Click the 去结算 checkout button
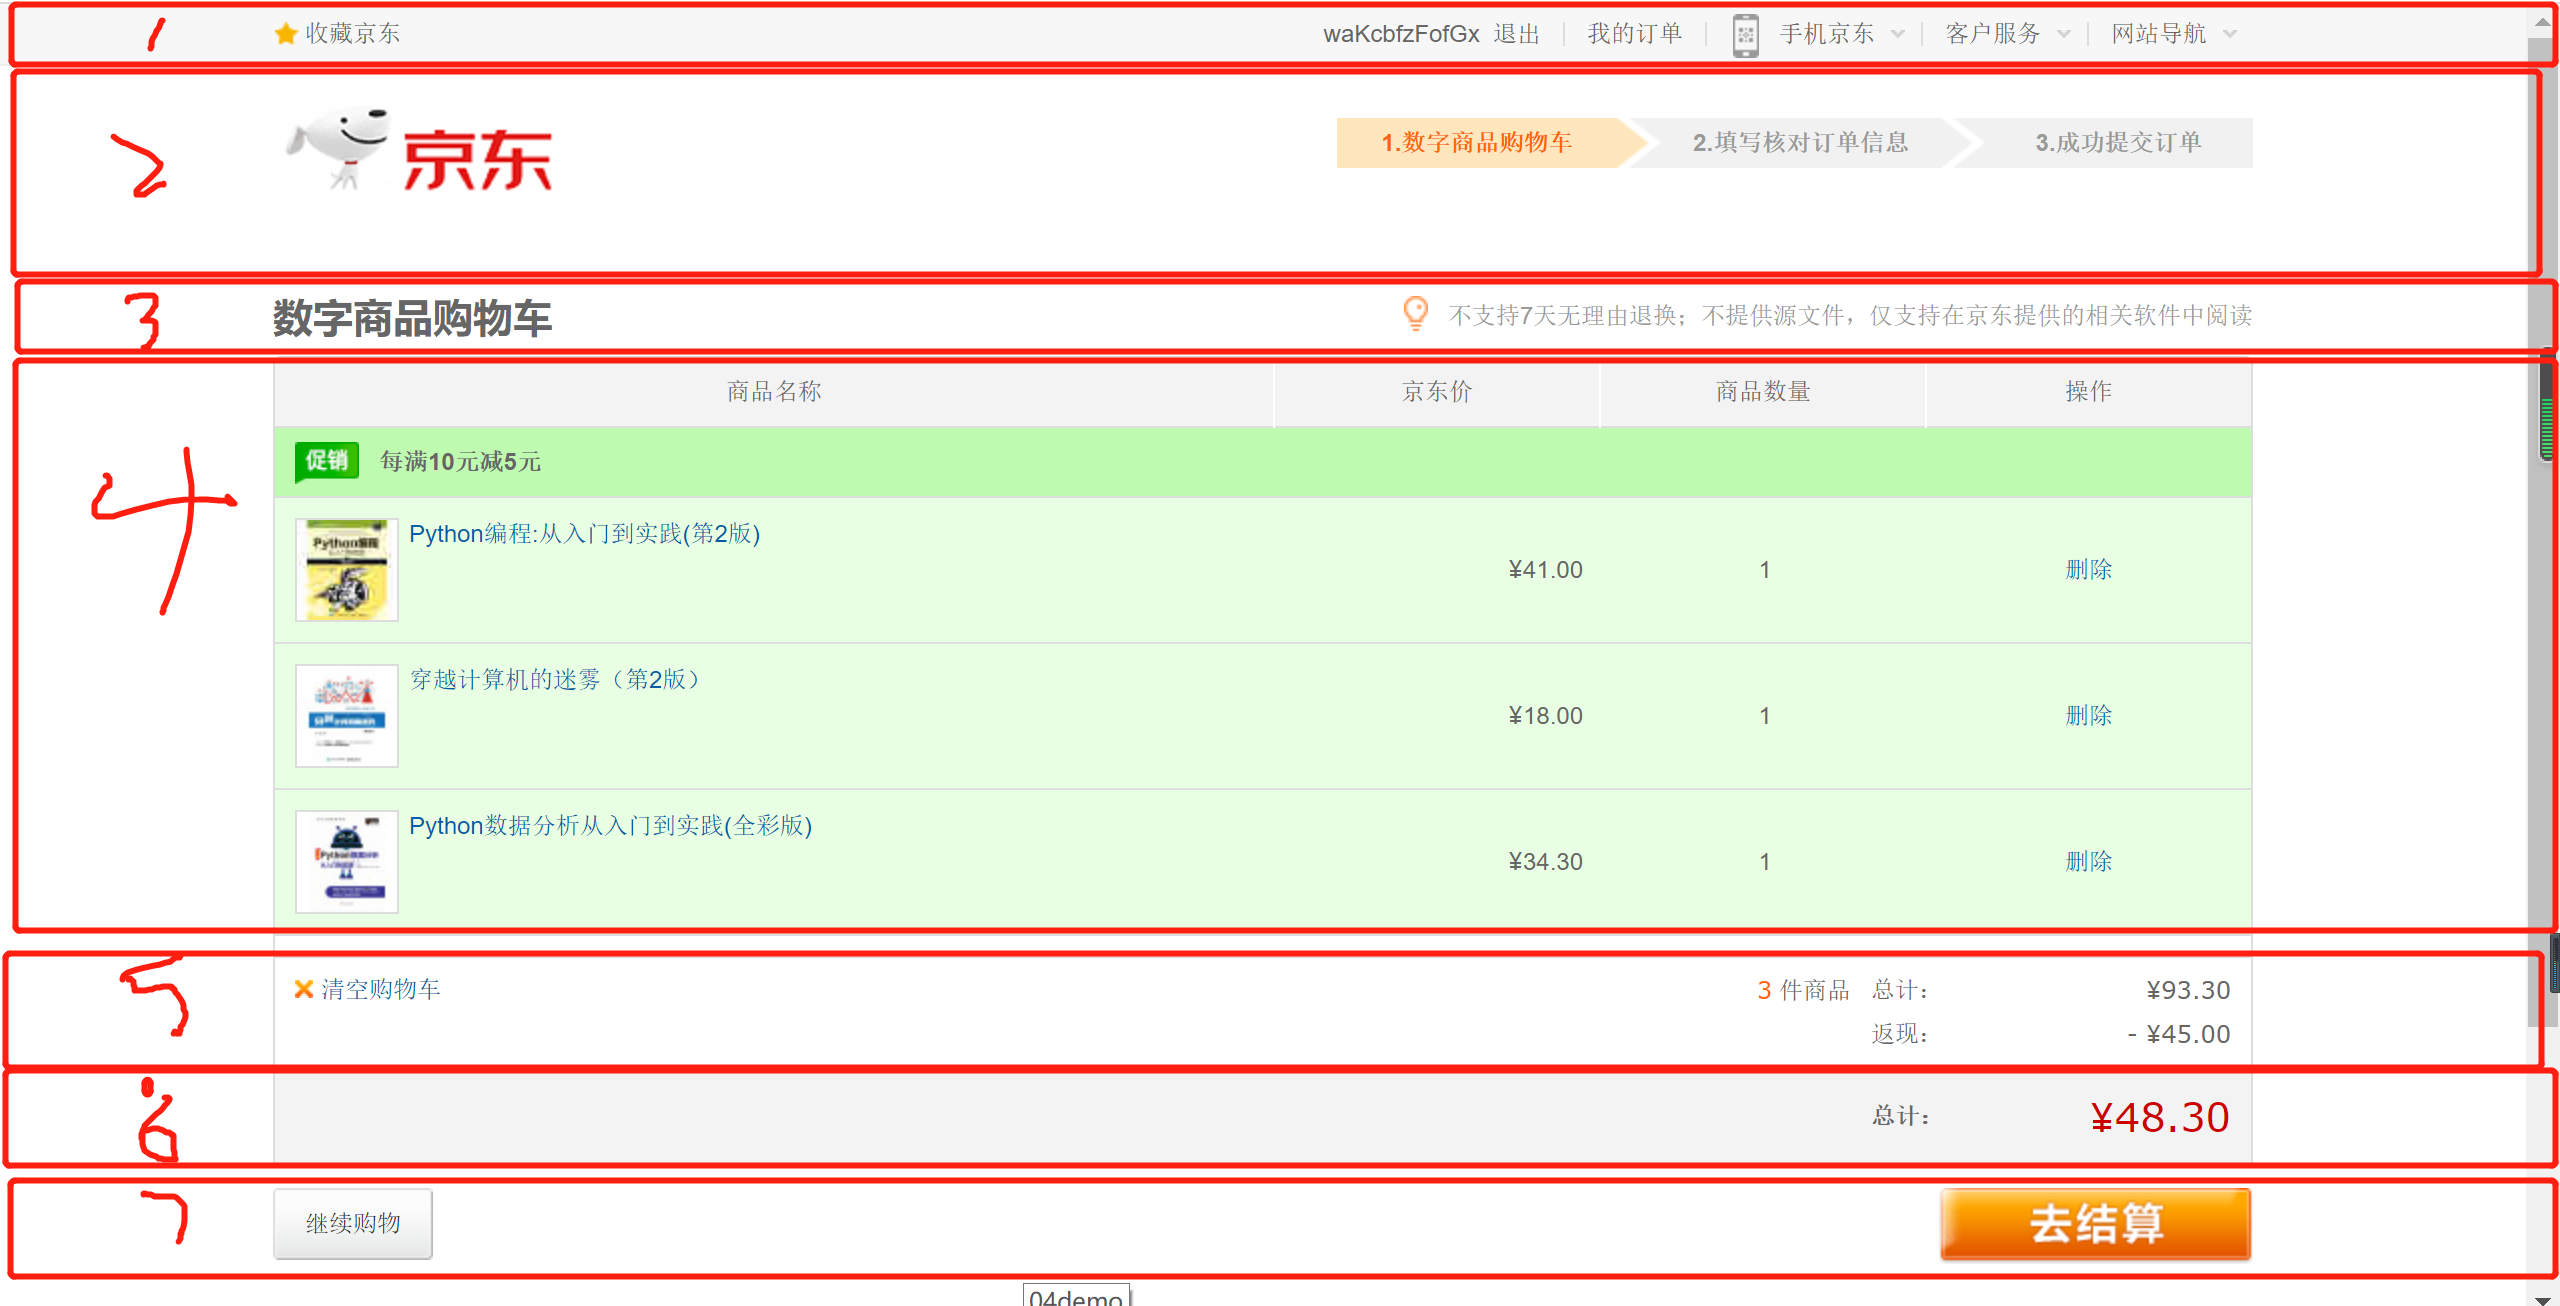Image resolution: width=2560 pixels, height=1306 pixels. (2095, 1223)
